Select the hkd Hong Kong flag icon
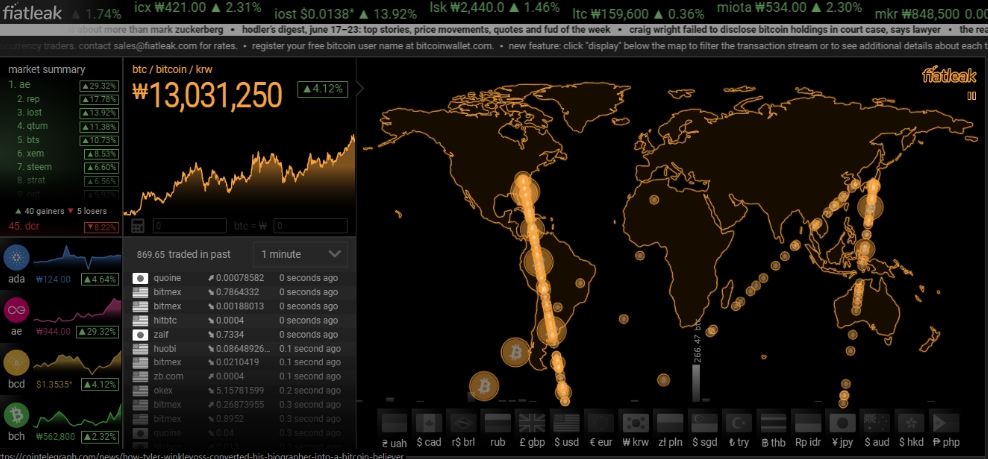The image size is (988, 459). pos(910,422)
